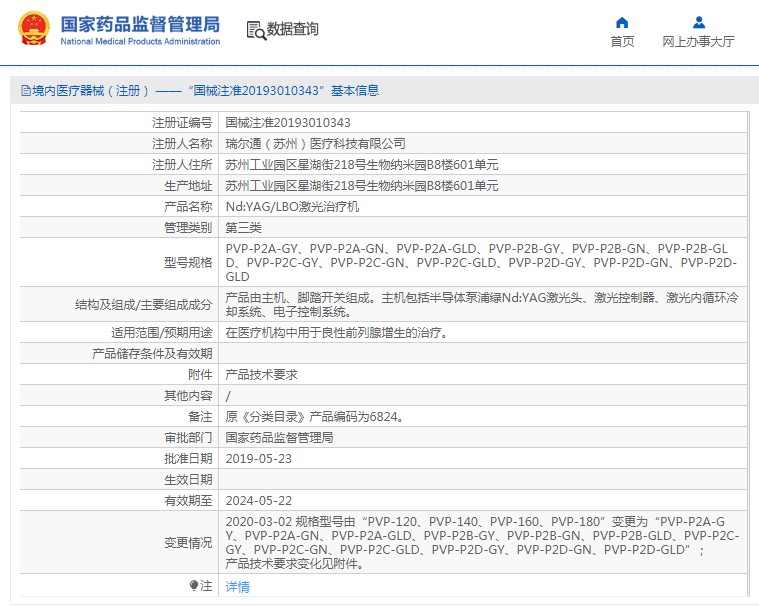Select the 适用范围 intended use text
Screen dimensions: 759x606
pos(336,333)
